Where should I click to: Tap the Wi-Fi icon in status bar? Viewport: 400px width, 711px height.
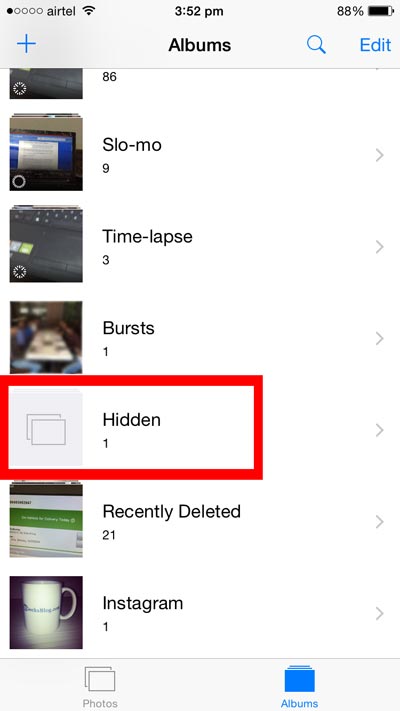(88, 11)
